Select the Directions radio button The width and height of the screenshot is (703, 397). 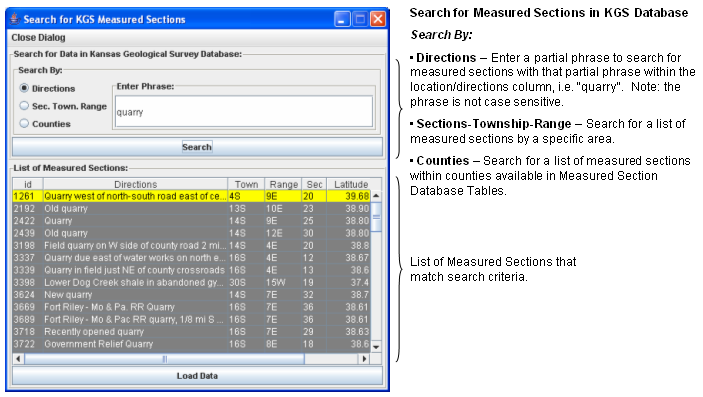pos(24,88)
